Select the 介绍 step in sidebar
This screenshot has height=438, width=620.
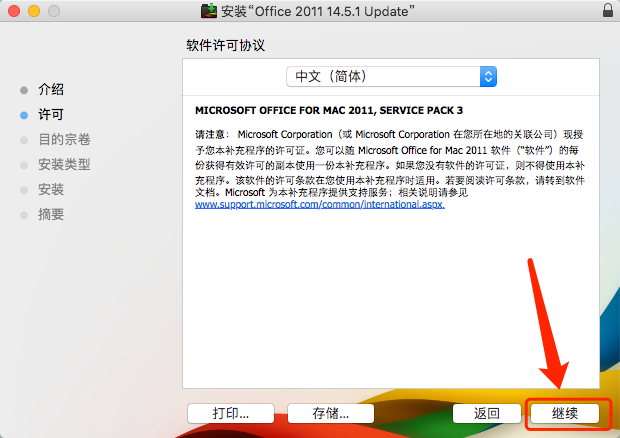pos(51,89)
